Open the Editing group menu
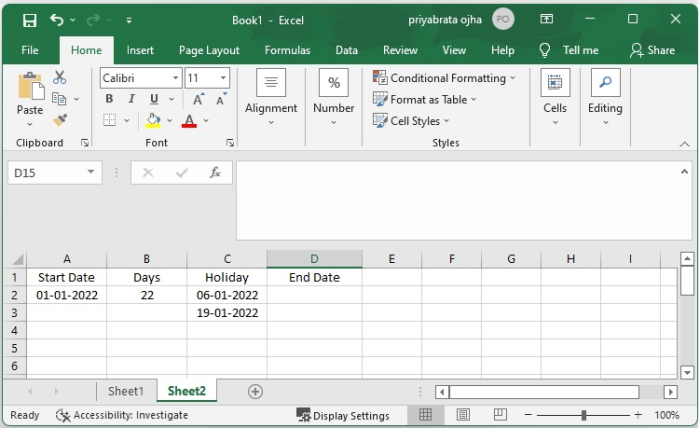Image resolution: width=700 pixels, height=428 pixels. click(x=605, y=97)
